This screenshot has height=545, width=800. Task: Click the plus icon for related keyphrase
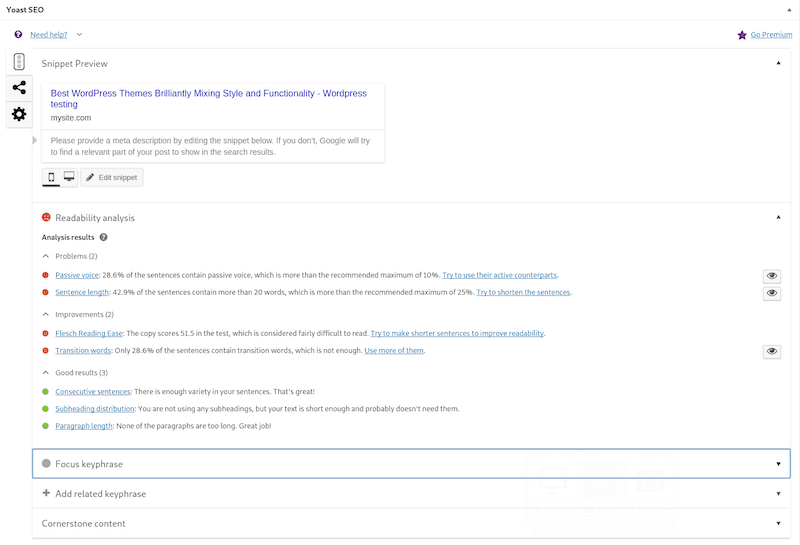46,493
